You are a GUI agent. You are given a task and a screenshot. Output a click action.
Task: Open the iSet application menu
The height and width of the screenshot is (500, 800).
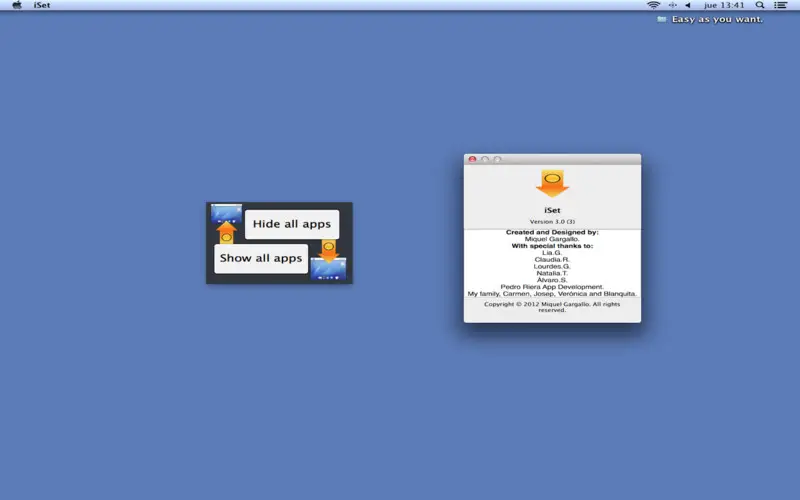point(42,5)
